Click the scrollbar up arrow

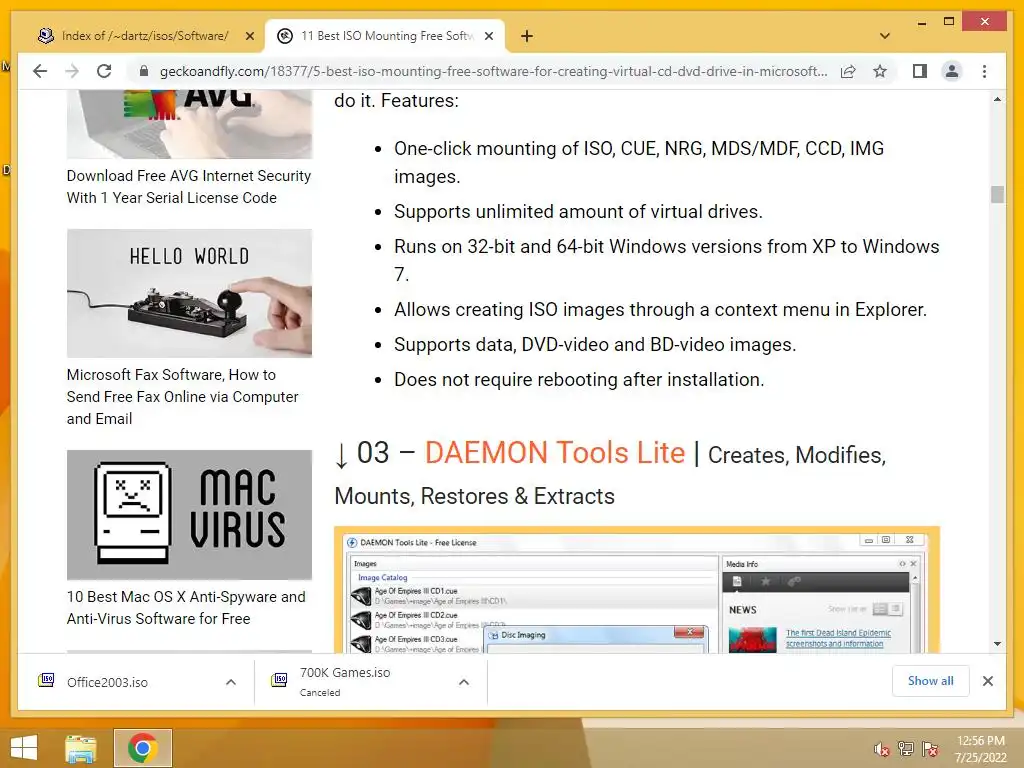point(997,99)
